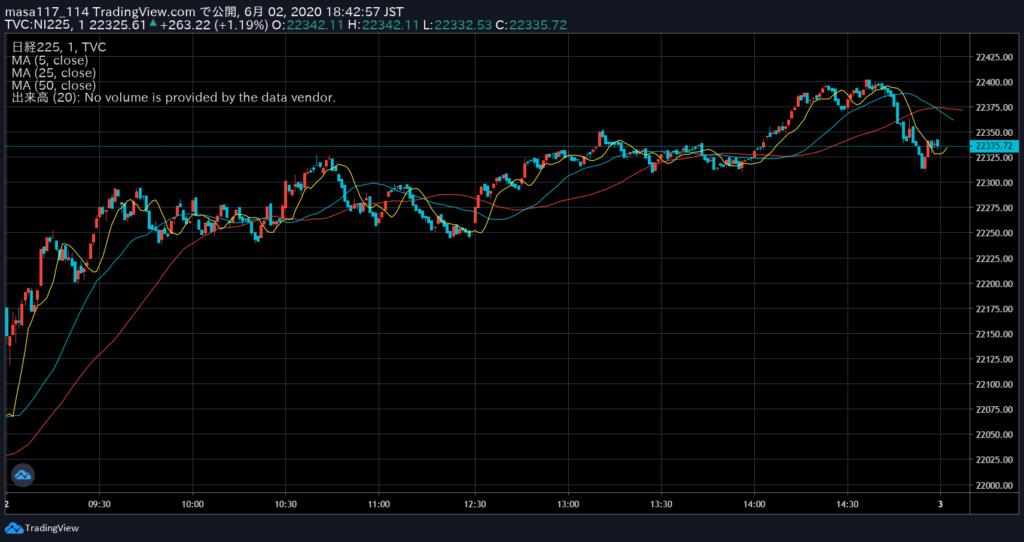Click the 14:00 time axis label
1024x542 pixels.
click(754, 504)
